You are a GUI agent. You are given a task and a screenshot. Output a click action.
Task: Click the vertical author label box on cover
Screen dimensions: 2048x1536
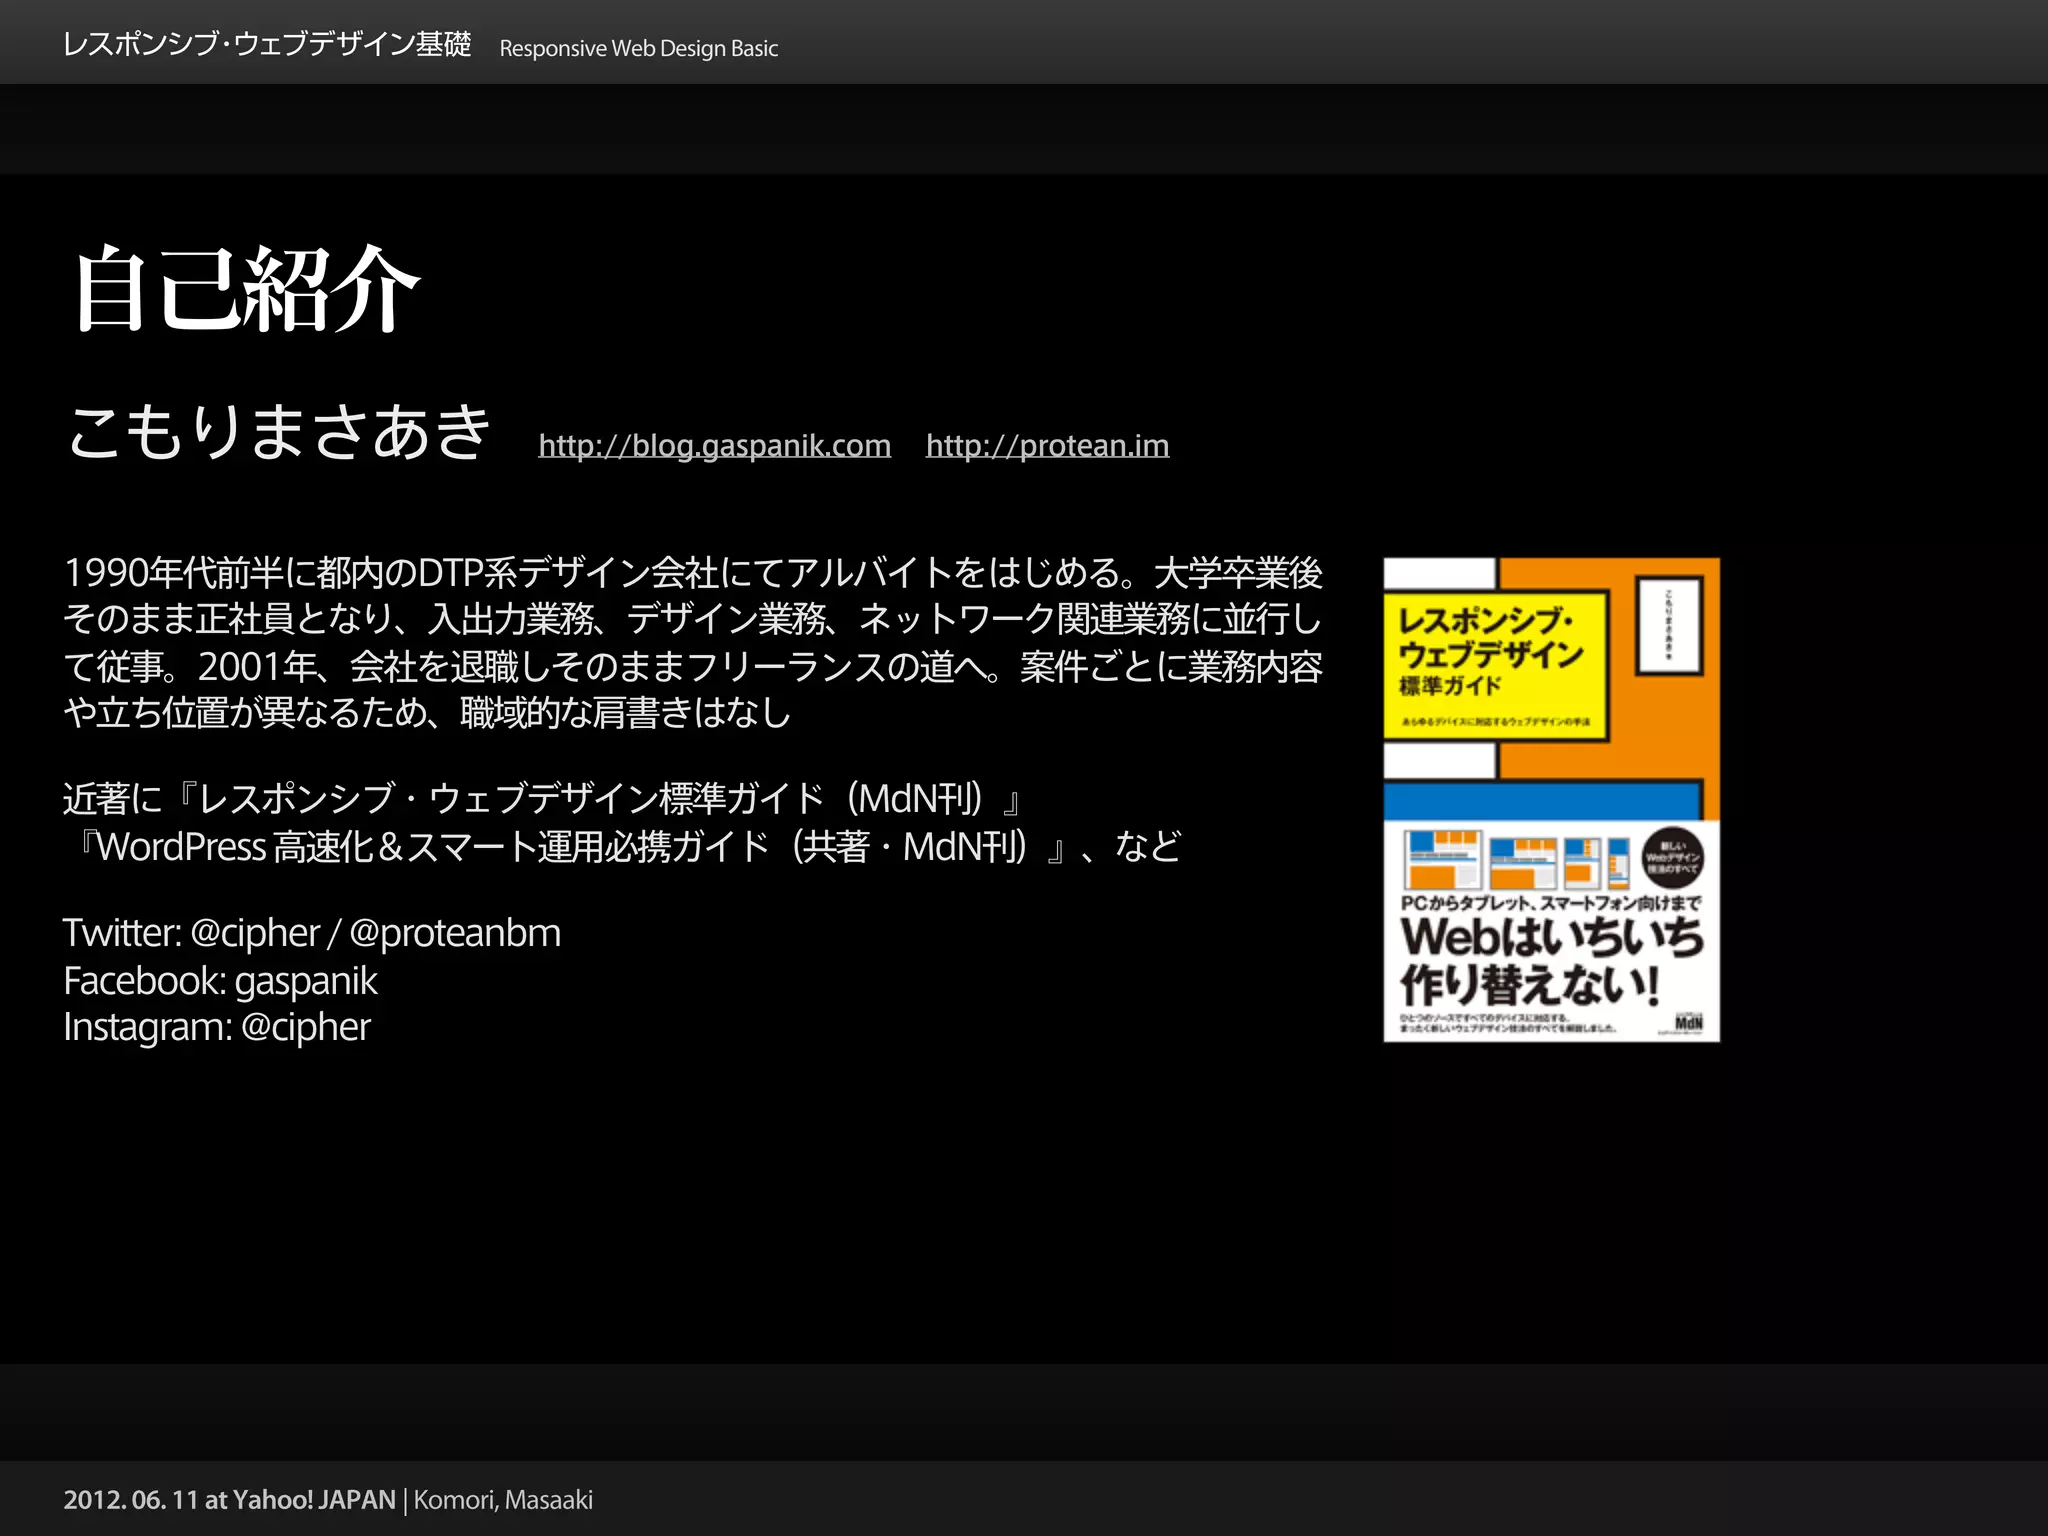tap(1668, 625)
